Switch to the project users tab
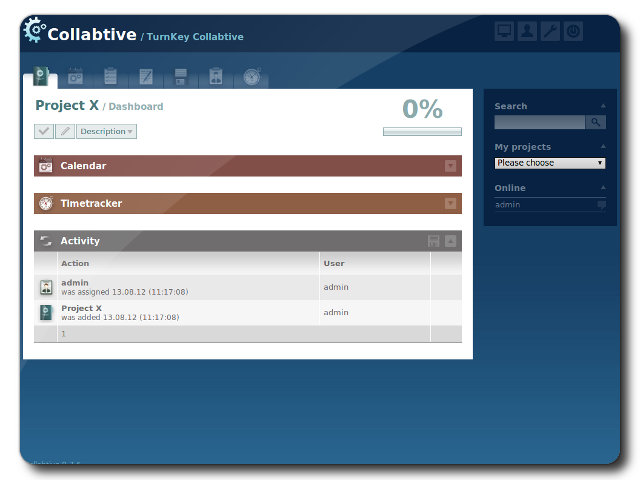 tap(216, 76)
